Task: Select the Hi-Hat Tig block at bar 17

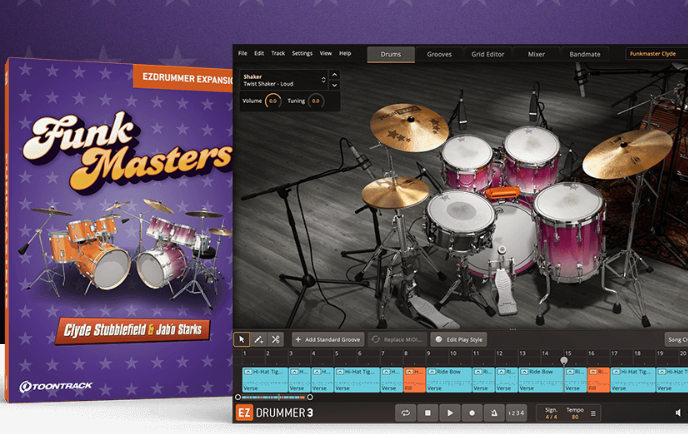Action: click(633, 380)
